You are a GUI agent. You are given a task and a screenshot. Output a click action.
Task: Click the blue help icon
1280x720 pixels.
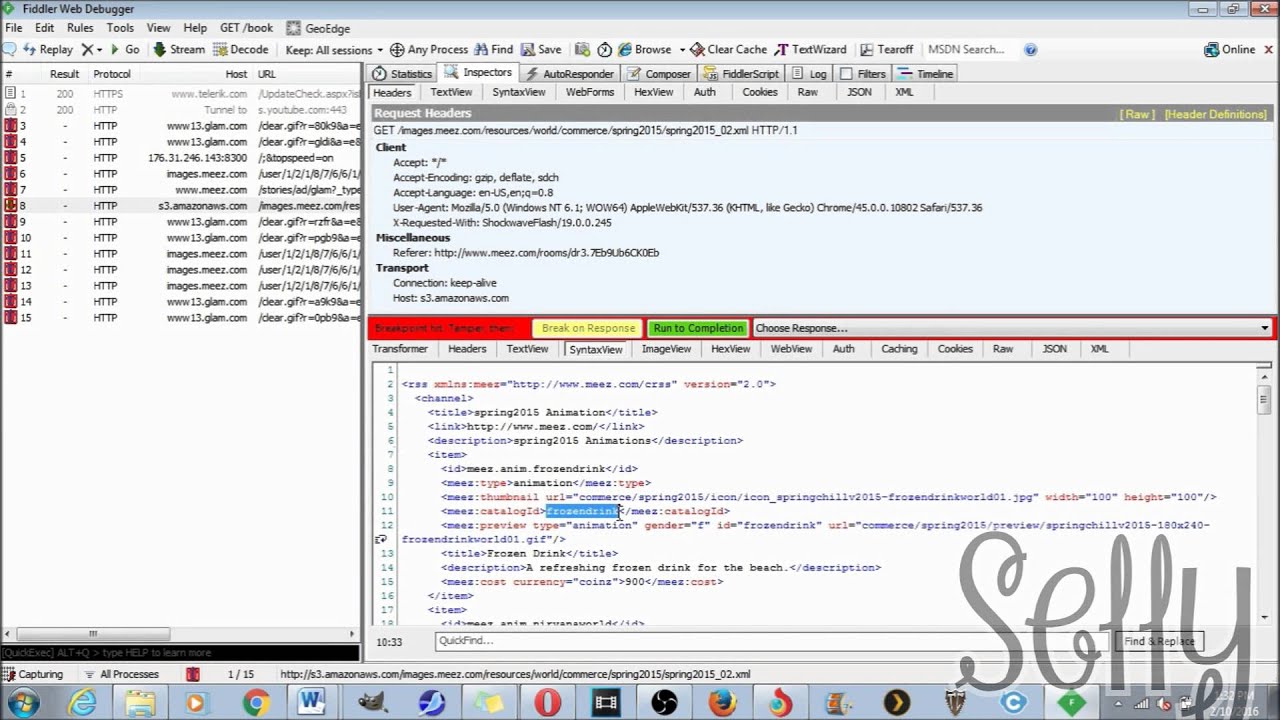1031,49
